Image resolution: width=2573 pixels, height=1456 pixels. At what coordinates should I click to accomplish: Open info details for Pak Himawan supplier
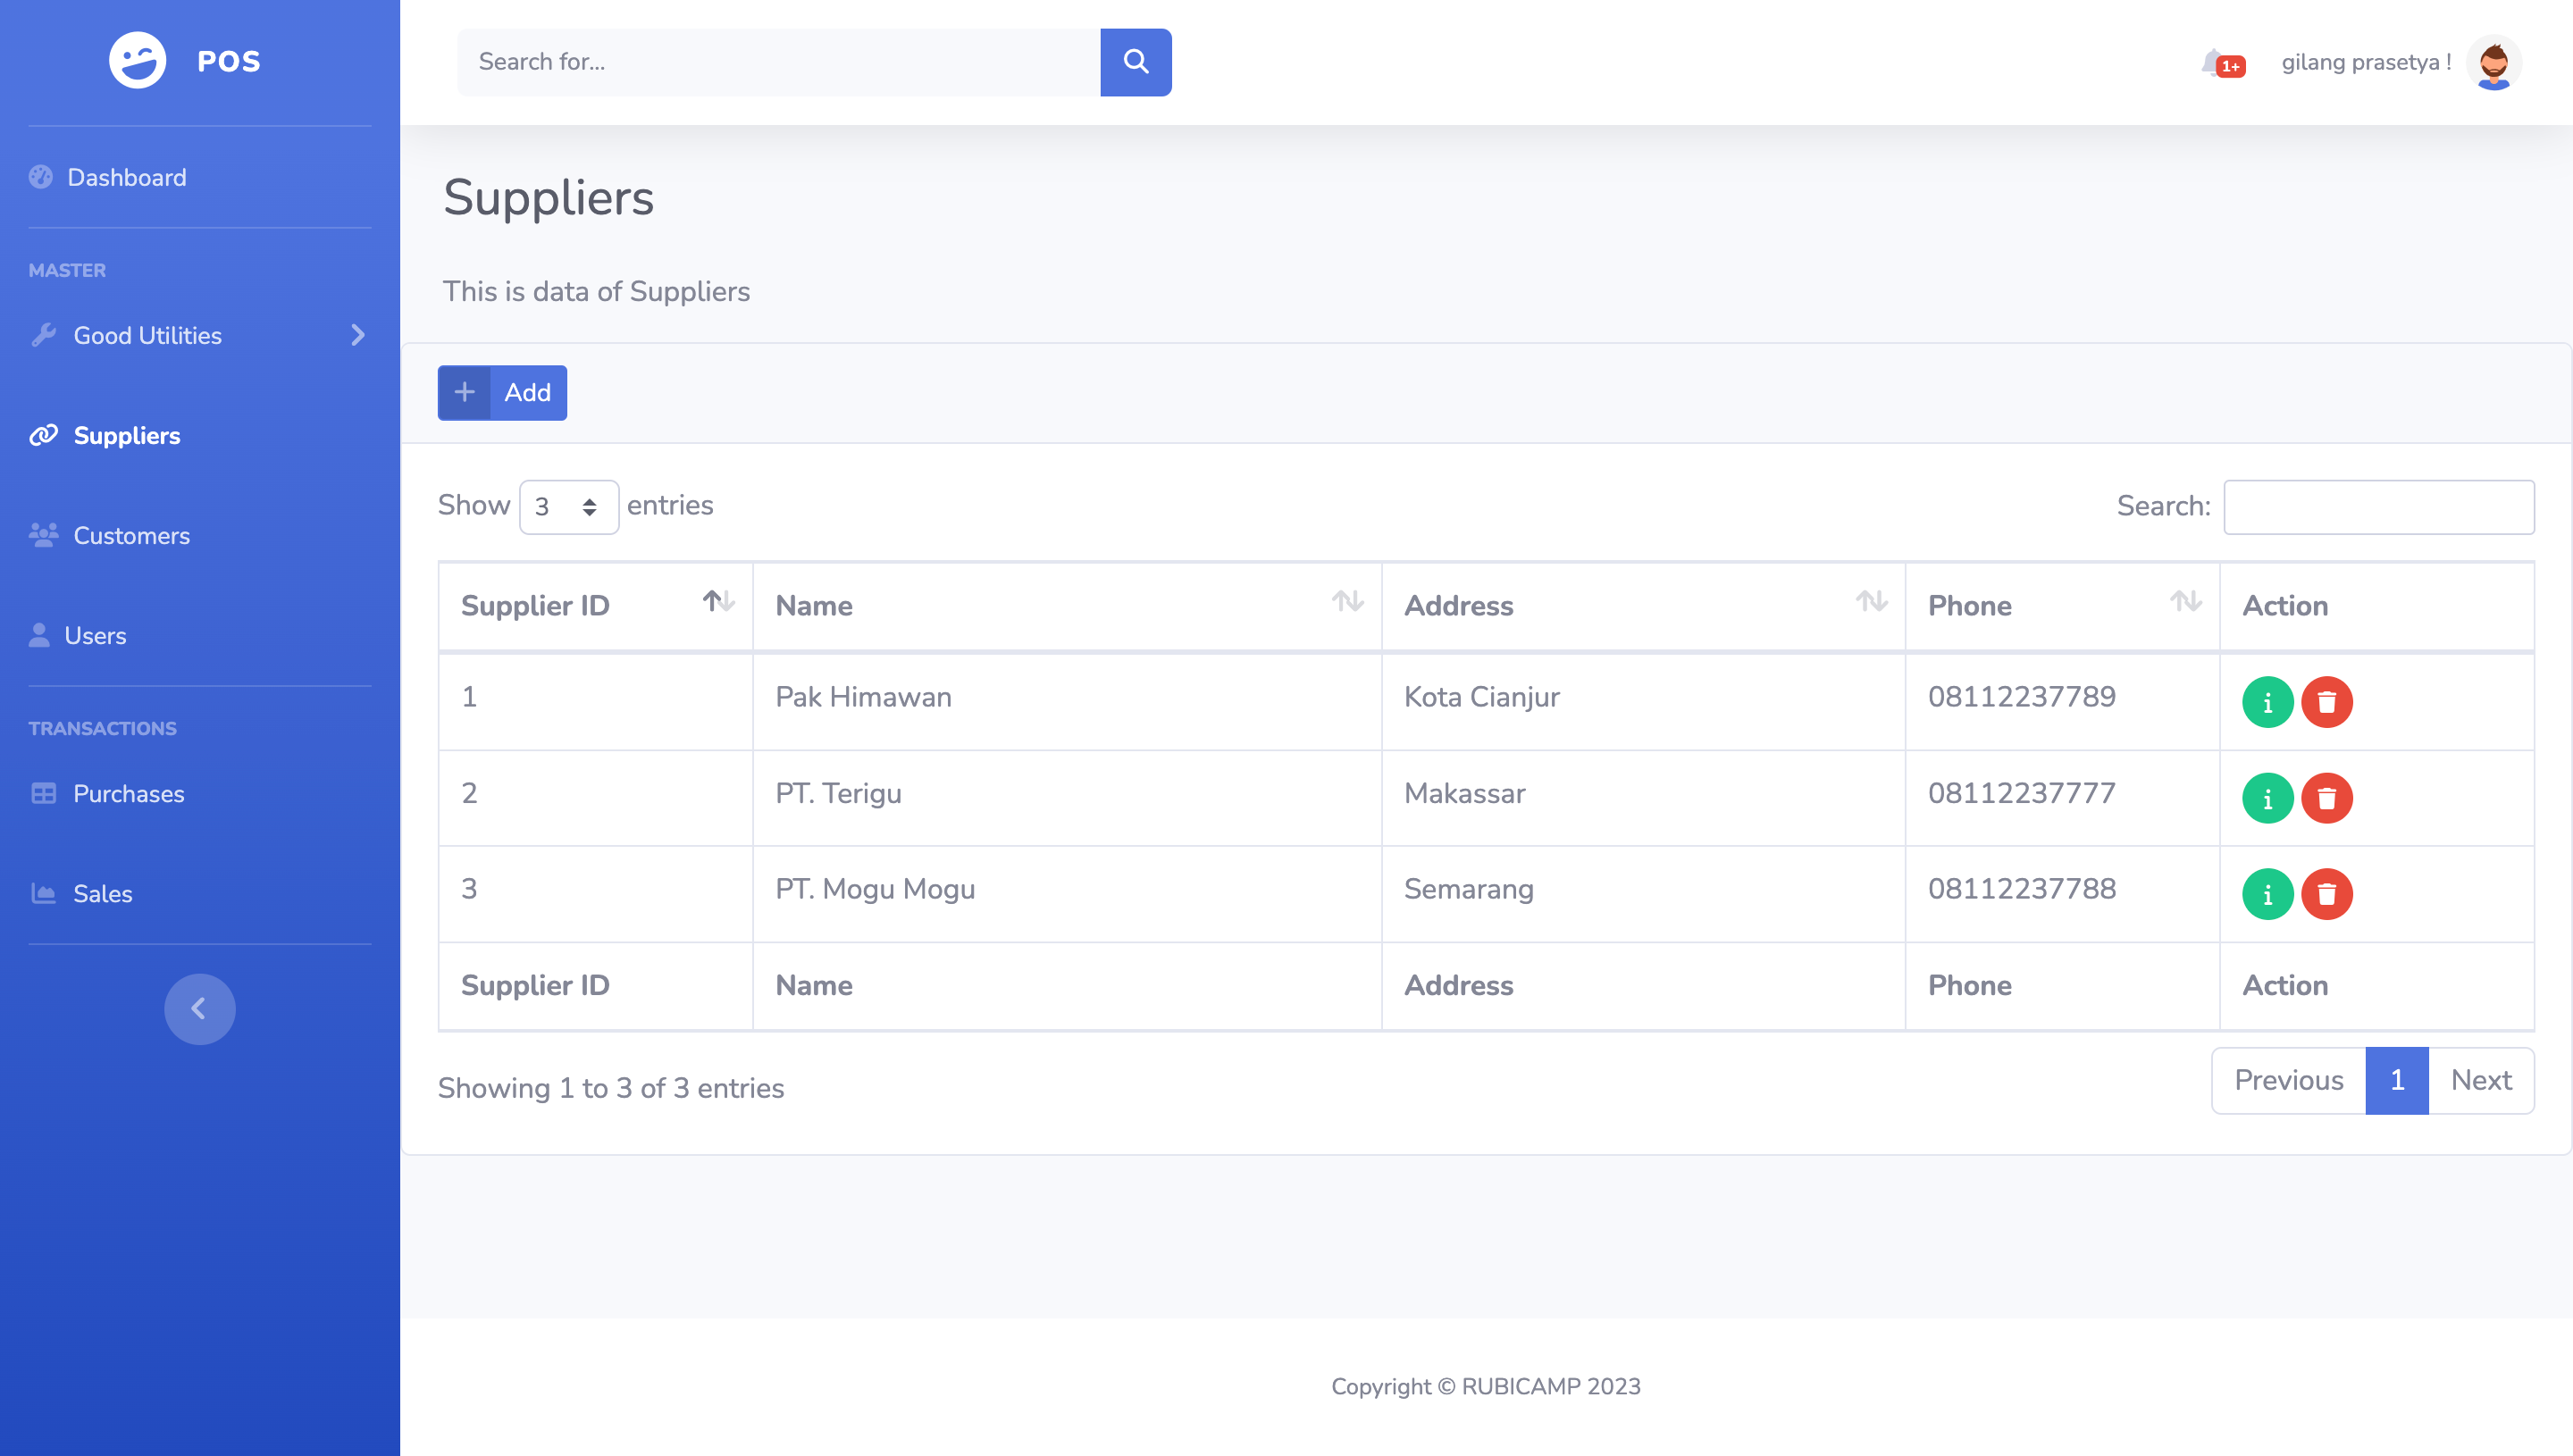[2268, 702]
